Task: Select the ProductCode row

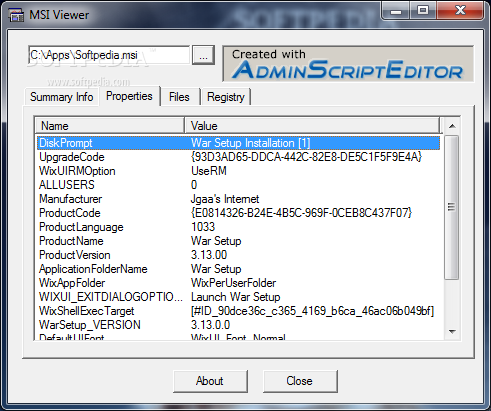Action: pyautogui.click(x=238, y=213)
